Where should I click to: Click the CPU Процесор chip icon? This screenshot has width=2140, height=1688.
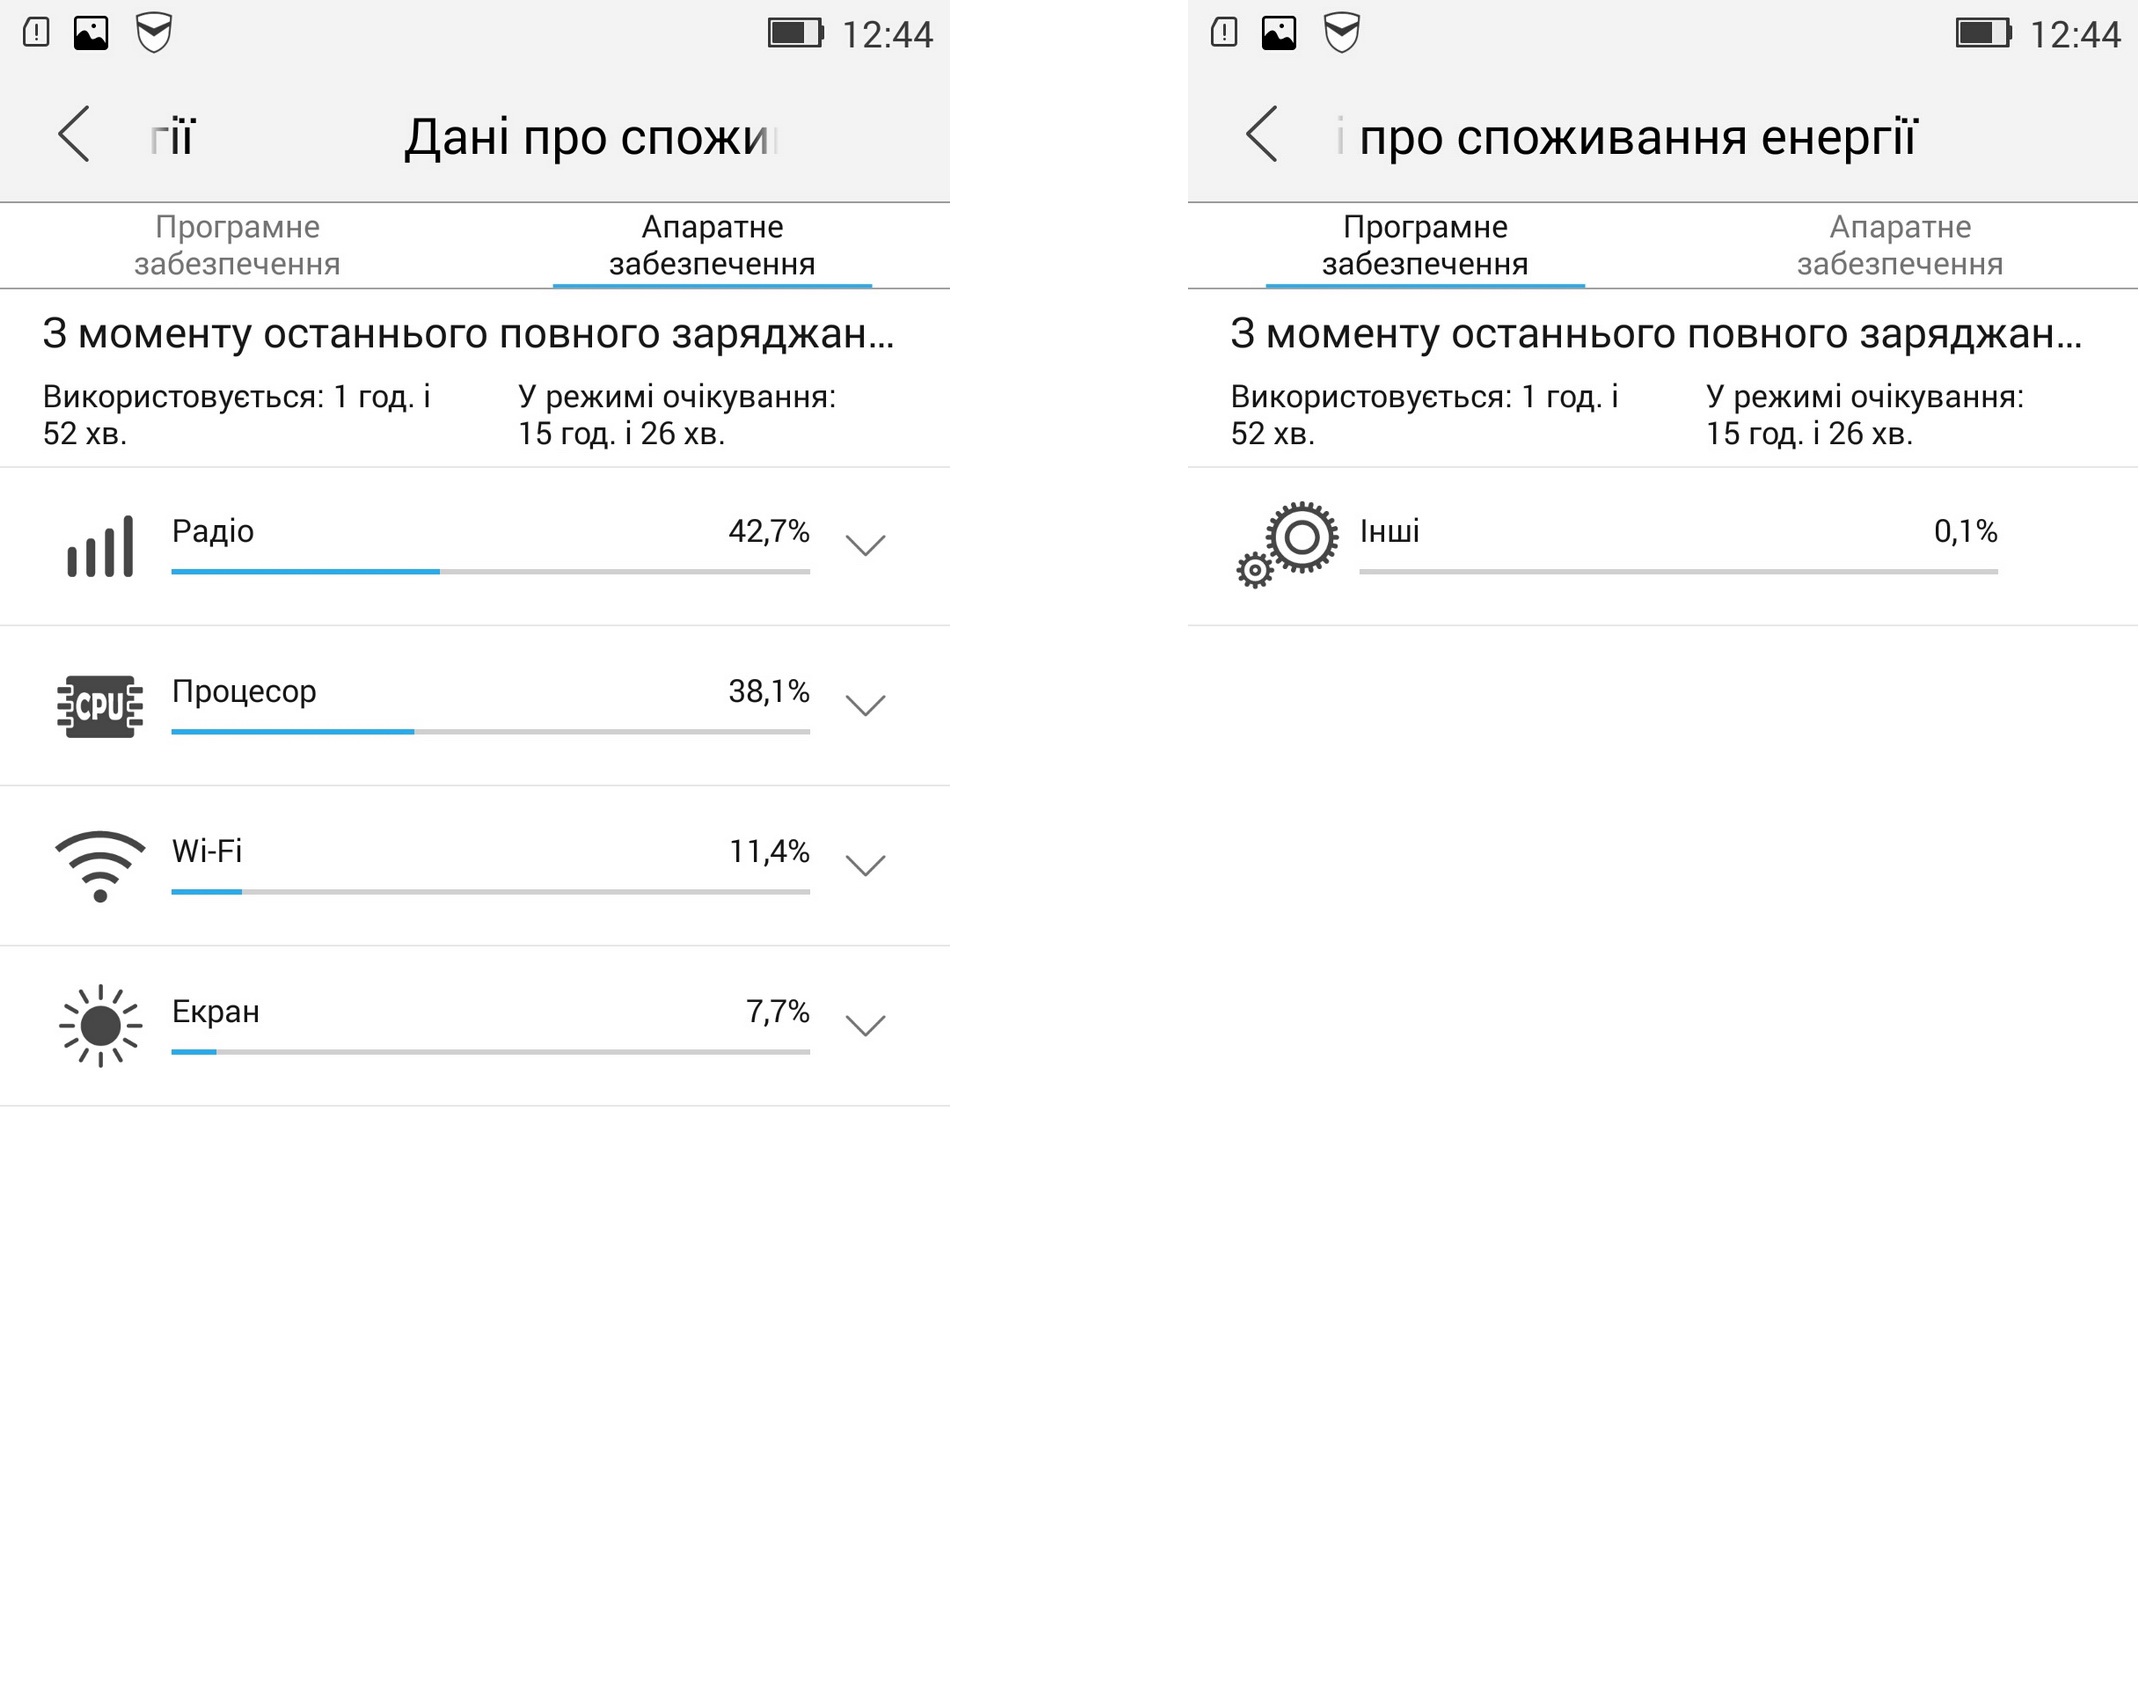[x=100, y=706]
